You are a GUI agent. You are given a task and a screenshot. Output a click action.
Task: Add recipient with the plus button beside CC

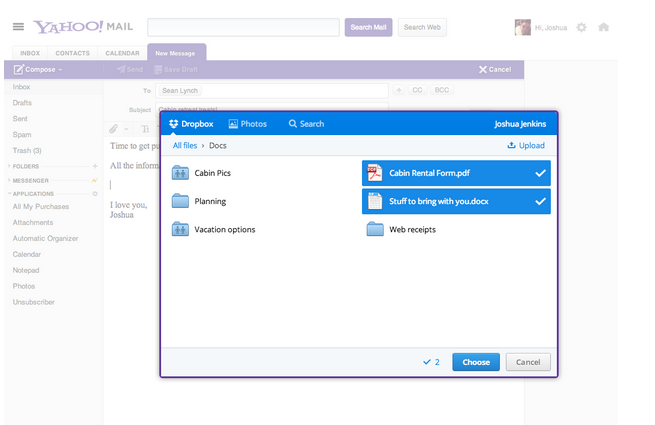coord(399,90)
